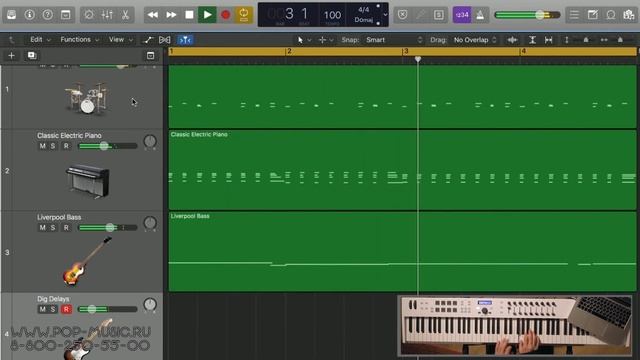Open the Drag No Overlap dropdown

click(475, 40)
